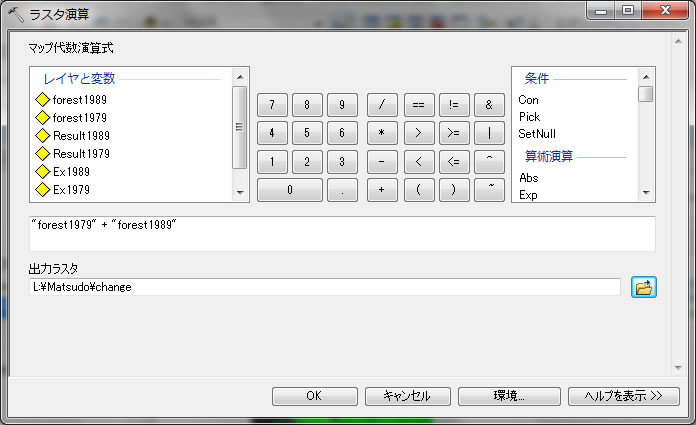Click in the map algebra expression box

tap(342, 233)
